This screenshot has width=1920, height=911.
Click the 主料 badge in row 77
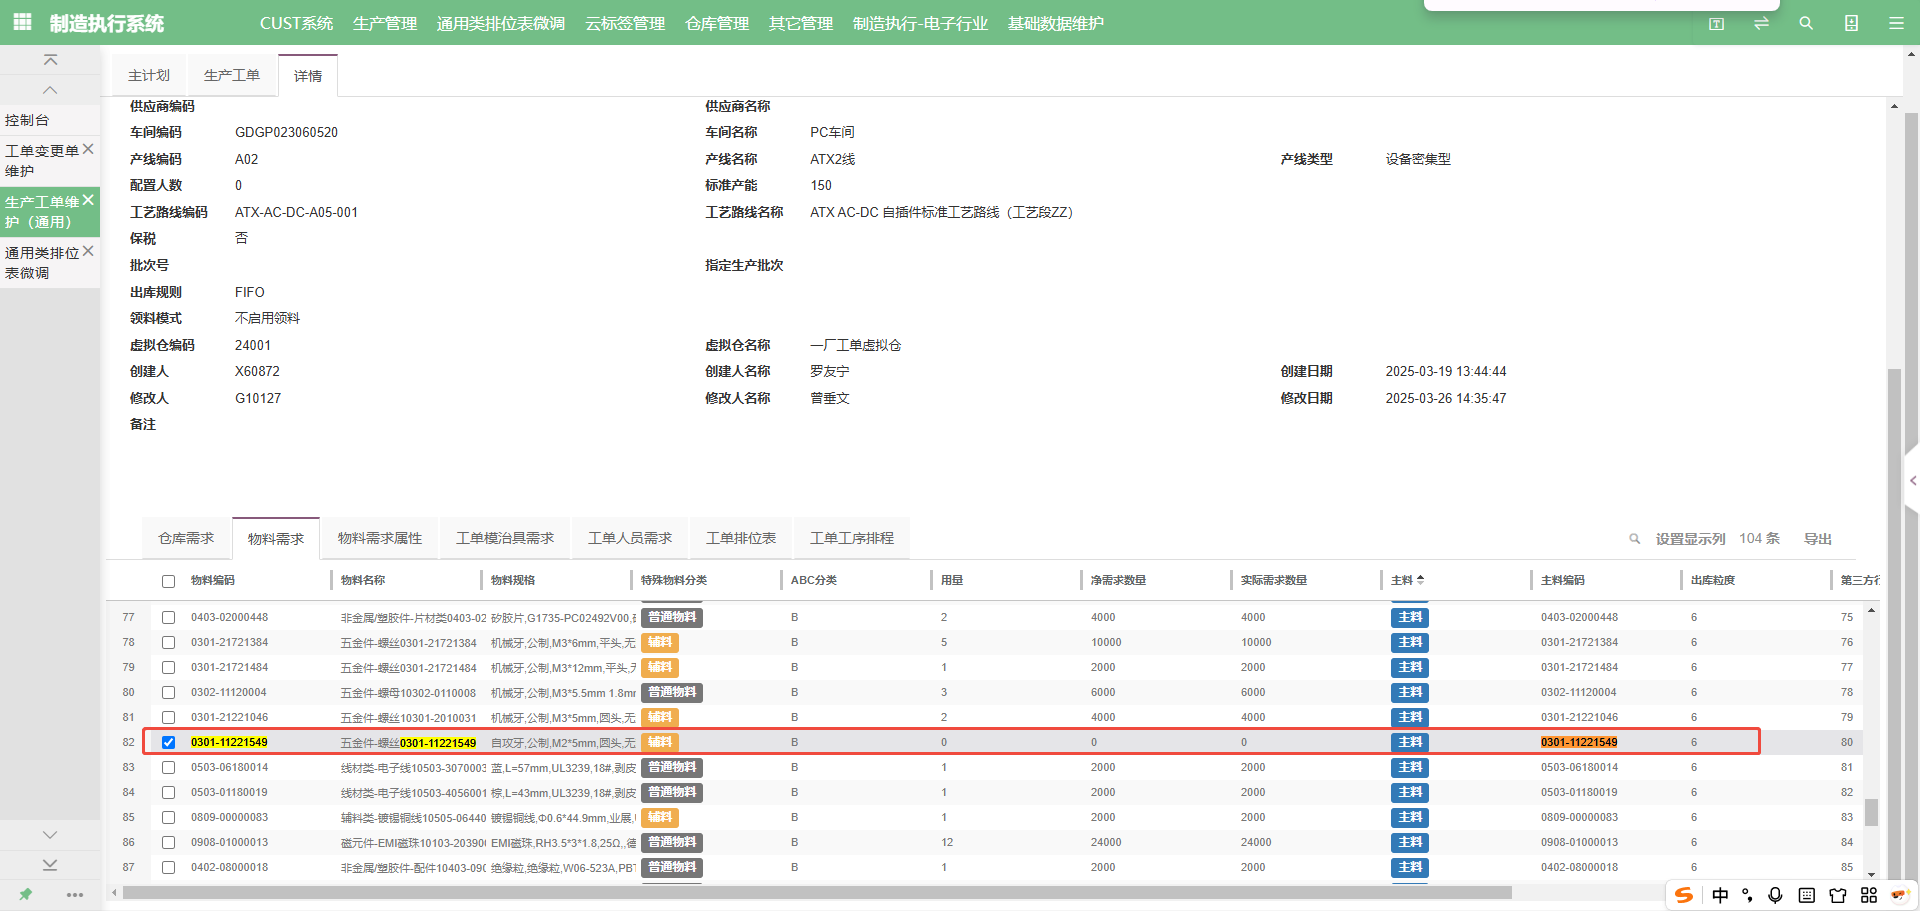coord(1410,618)
